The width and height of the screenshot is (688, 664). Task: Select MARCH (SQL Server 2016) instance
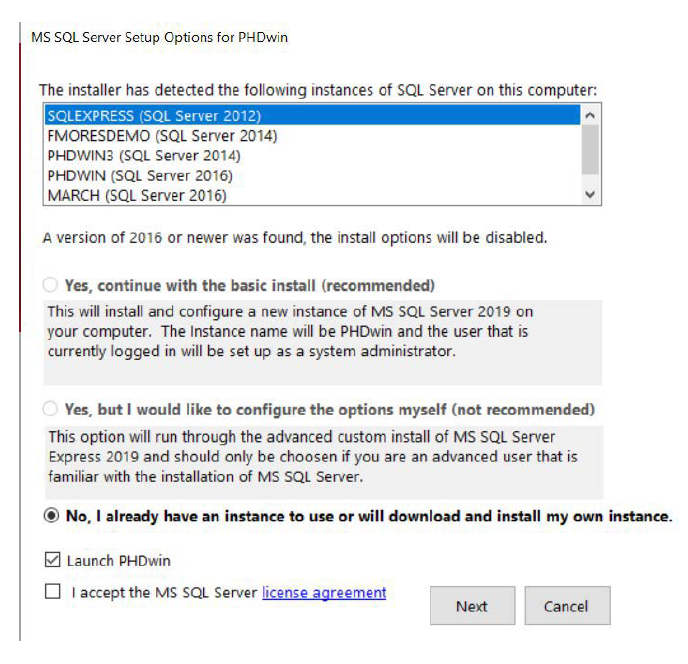coord(136,196)
